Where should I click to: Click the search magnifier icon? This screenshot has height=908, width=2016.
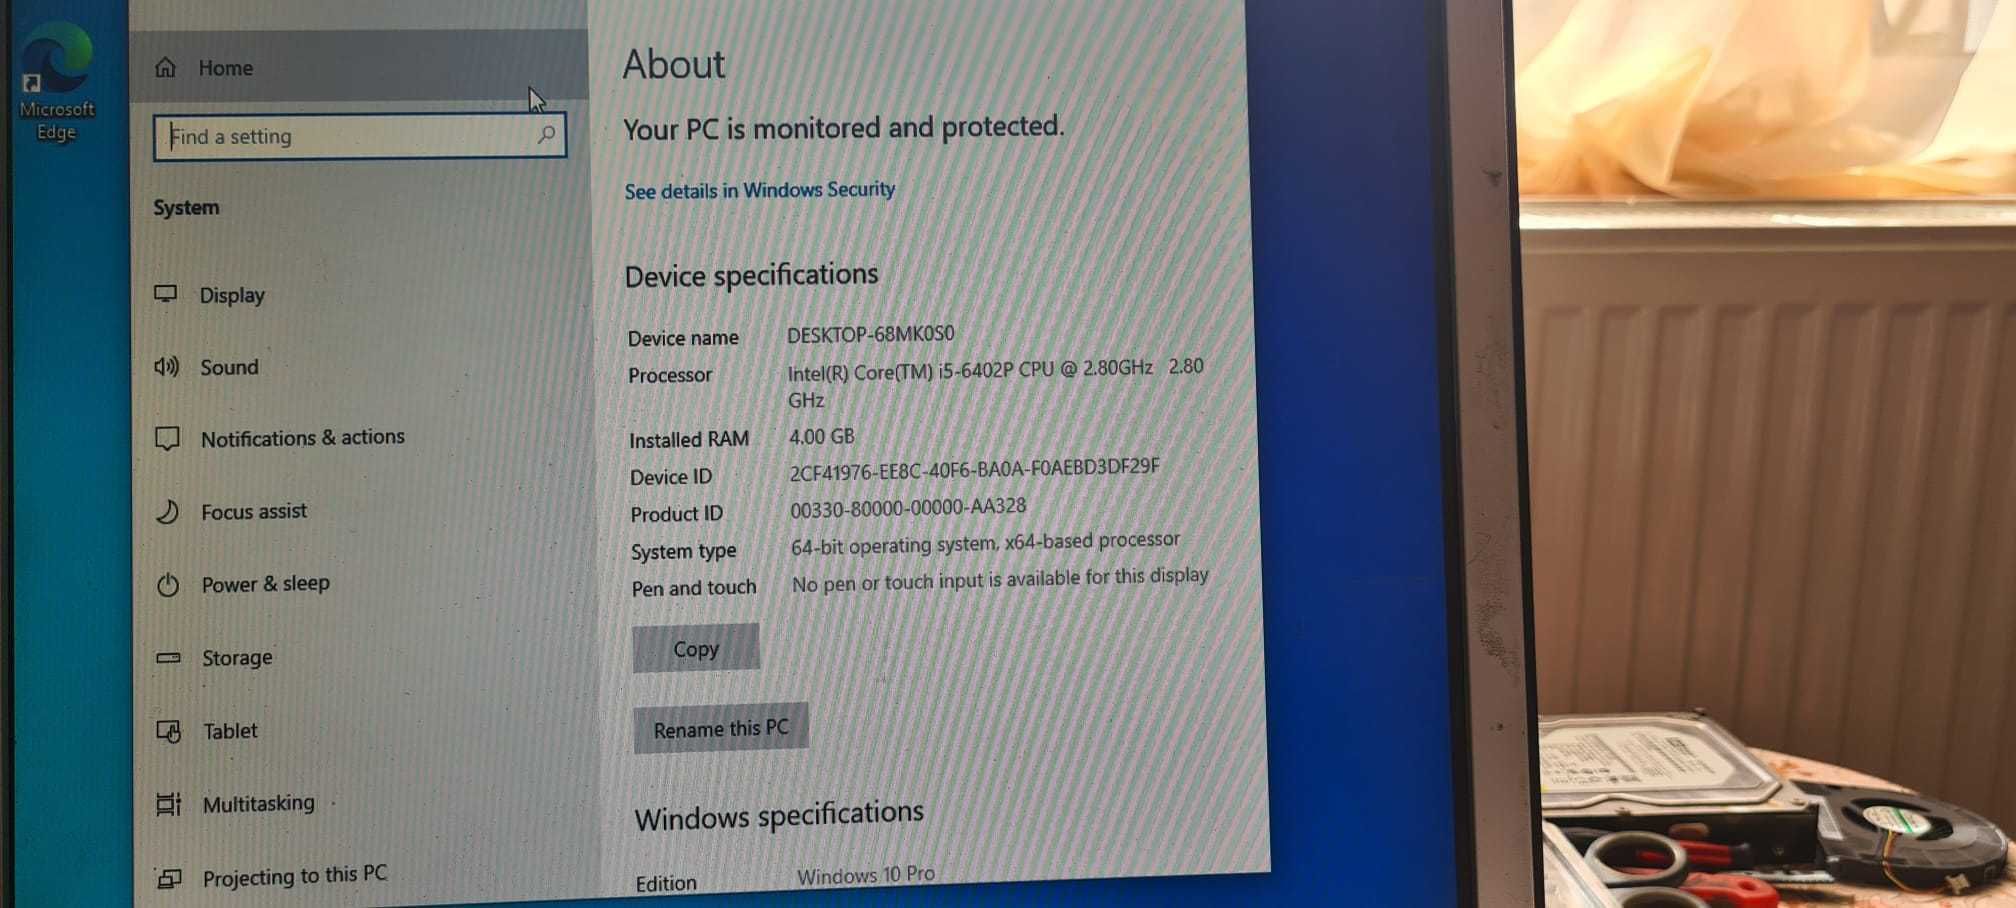pyautogui.click(x=546, y=134)
